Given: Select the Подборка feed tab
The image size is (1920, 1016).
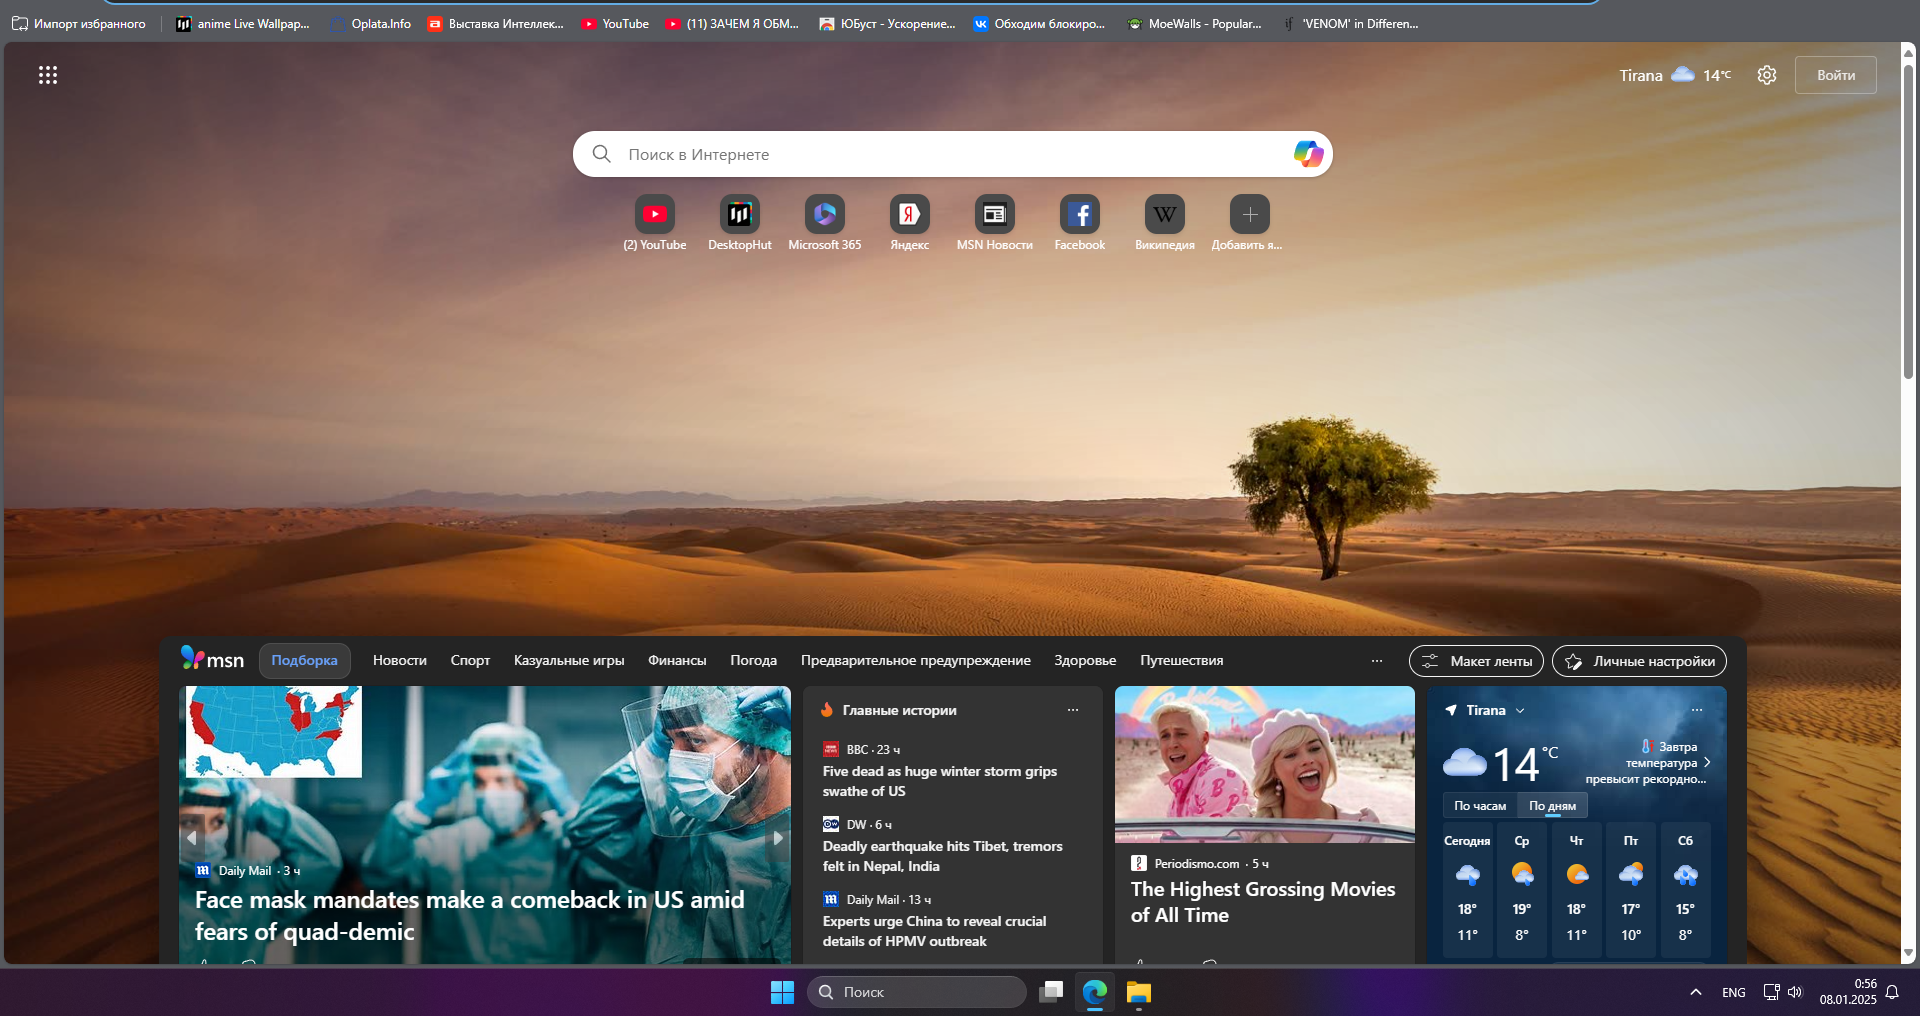Looking at the screenshot, I should click(x=305, y=661).
